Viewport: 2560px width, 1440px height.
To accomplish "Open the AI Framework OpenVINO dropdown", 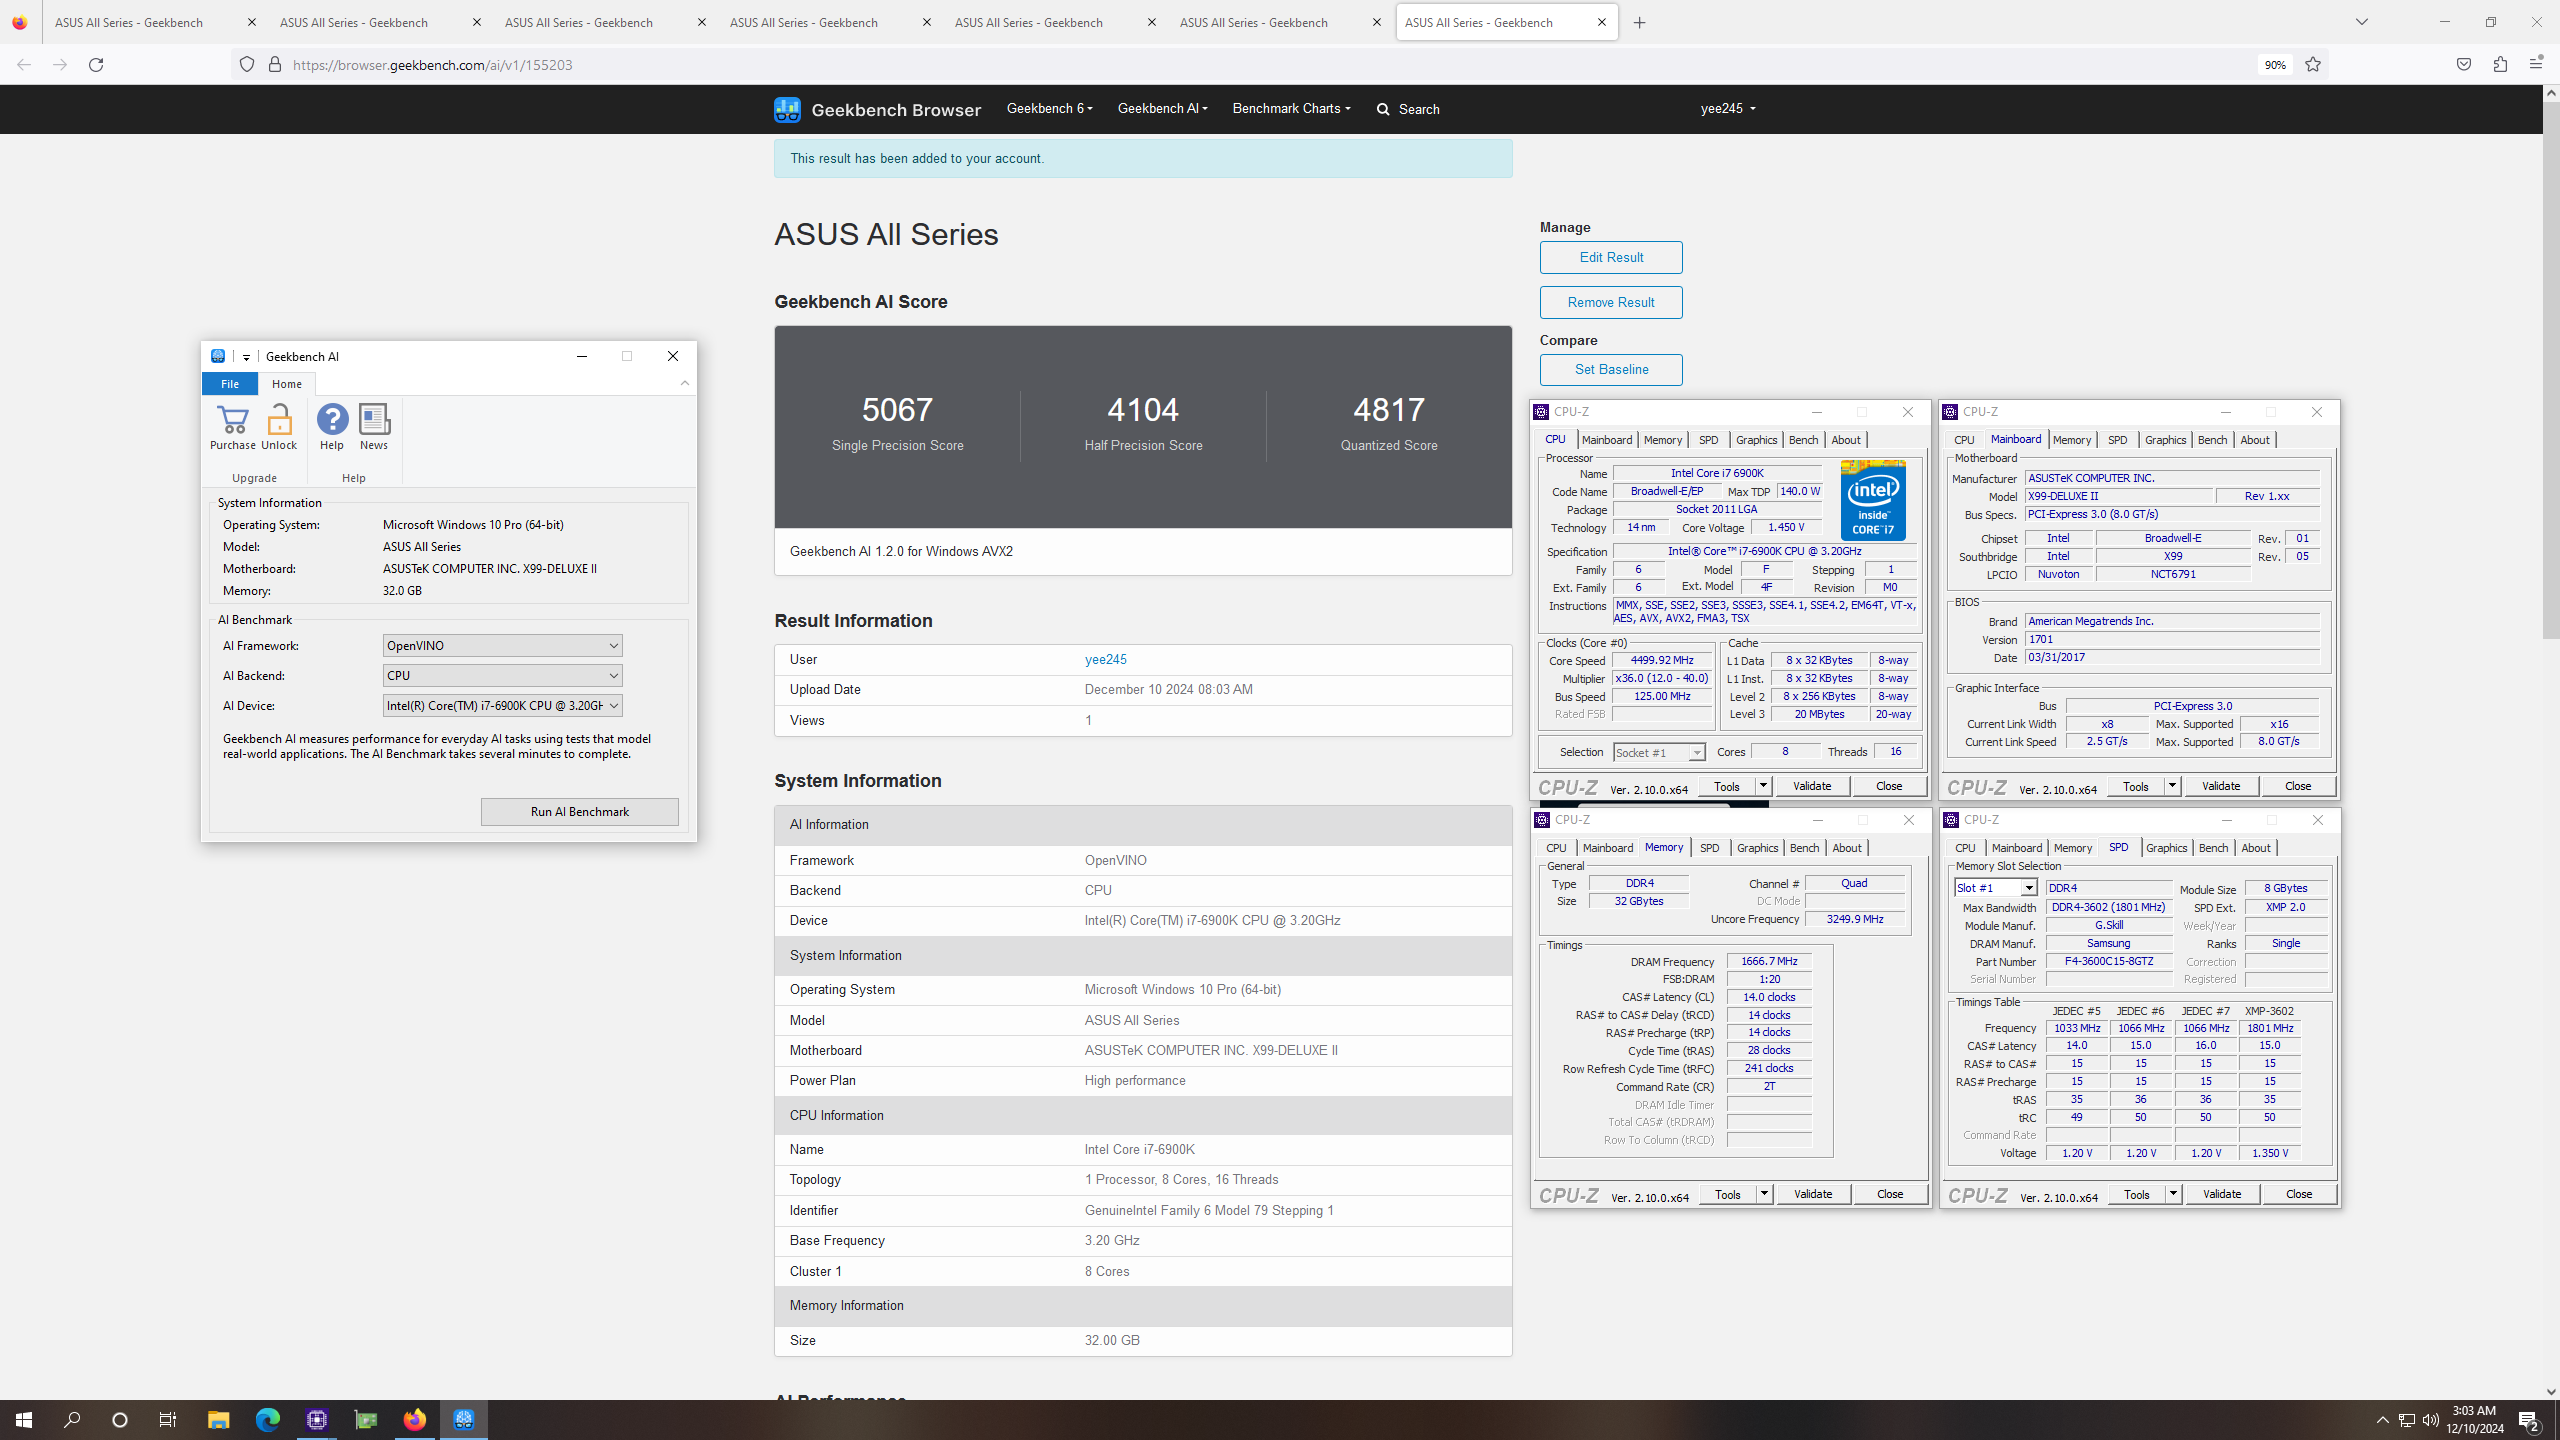I will coord(502,646).
